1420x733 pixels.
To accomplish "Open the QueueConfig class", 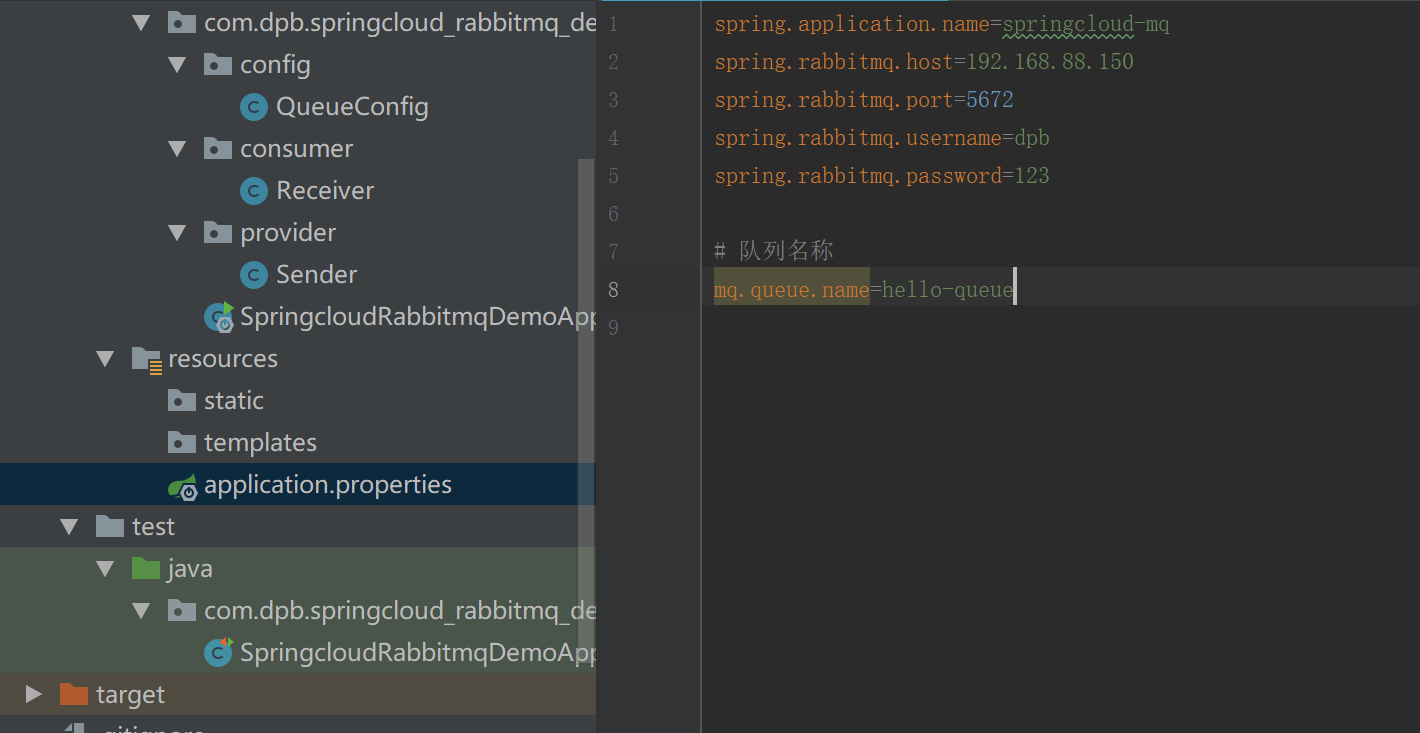I will (352, 107).
